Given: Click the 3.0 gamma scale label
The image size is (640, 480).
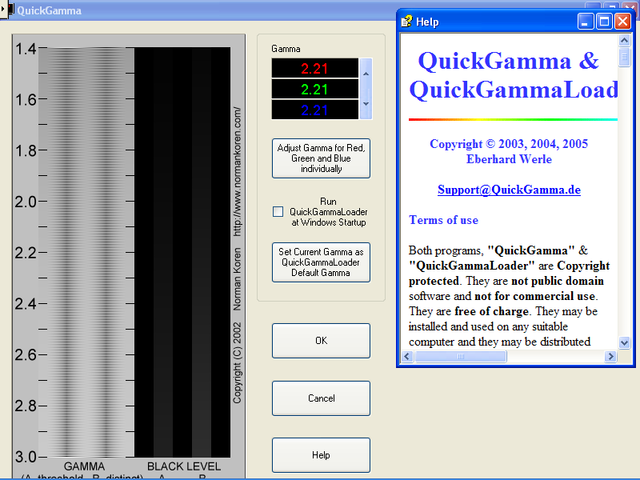Looking at the screenshot, I should (x=26, y=457).
